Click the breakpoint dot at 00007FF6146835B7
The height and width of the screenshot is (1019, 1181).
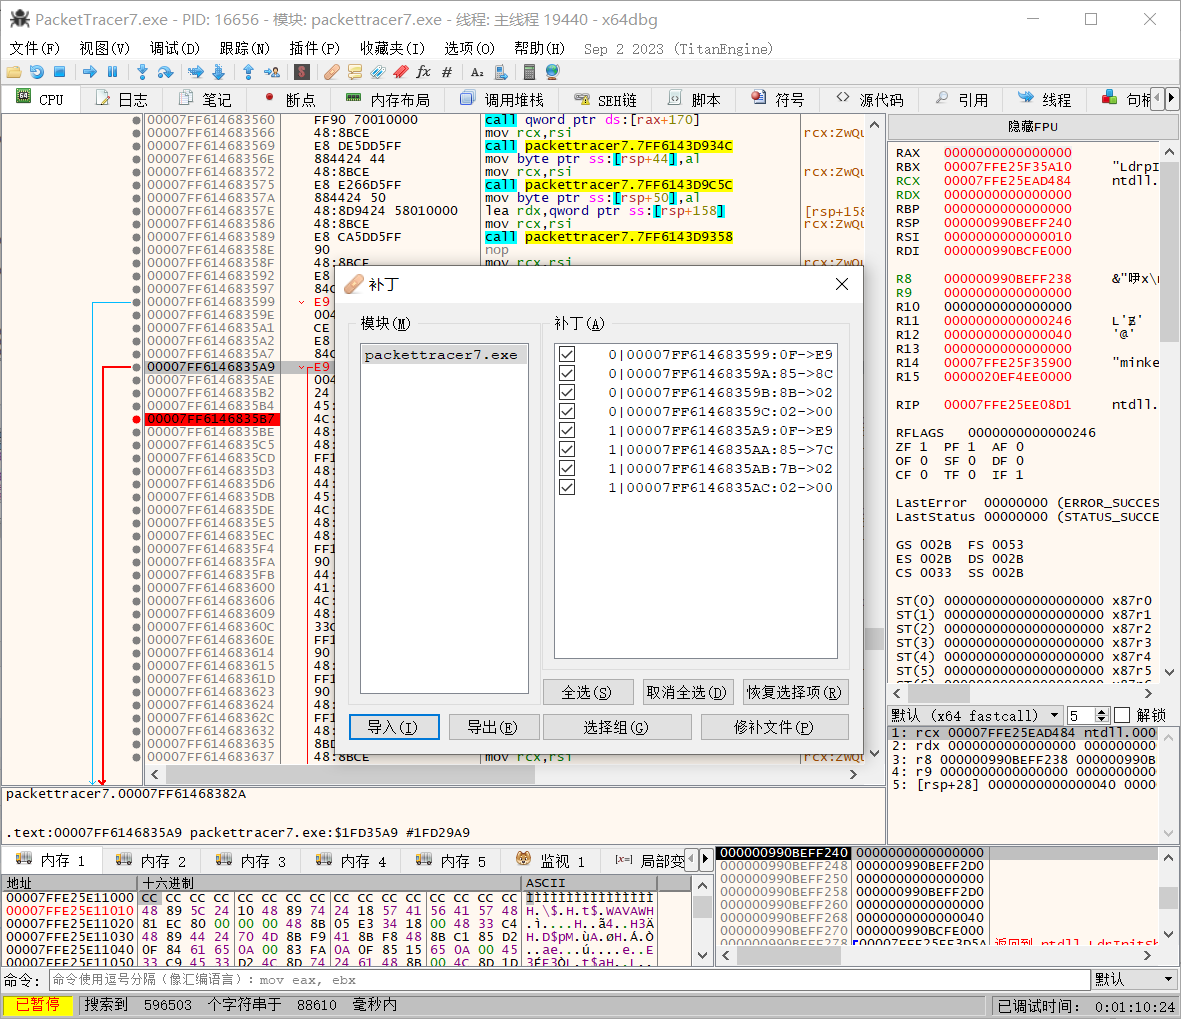point(136,419)
